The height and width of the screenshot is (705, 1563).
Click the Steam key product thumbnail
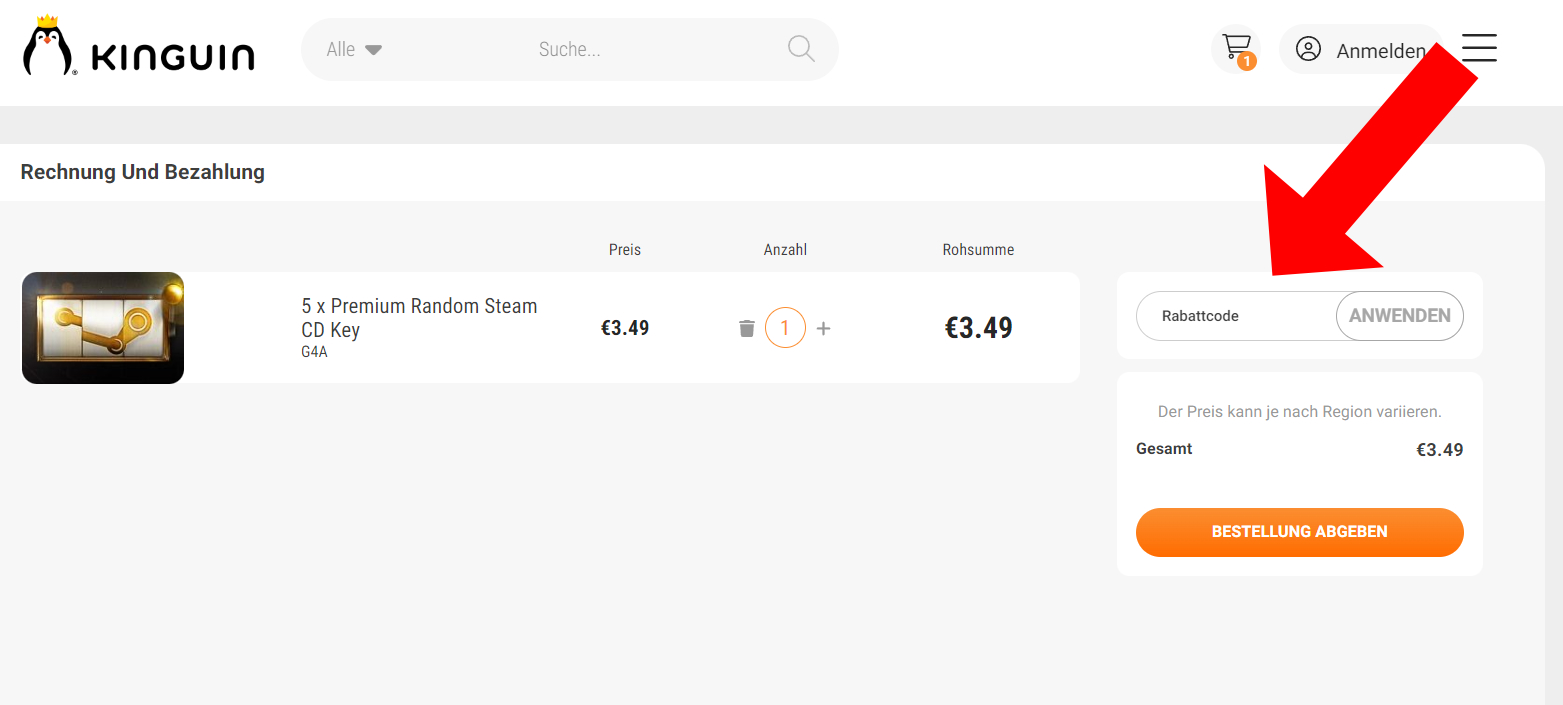coord(103,328)
